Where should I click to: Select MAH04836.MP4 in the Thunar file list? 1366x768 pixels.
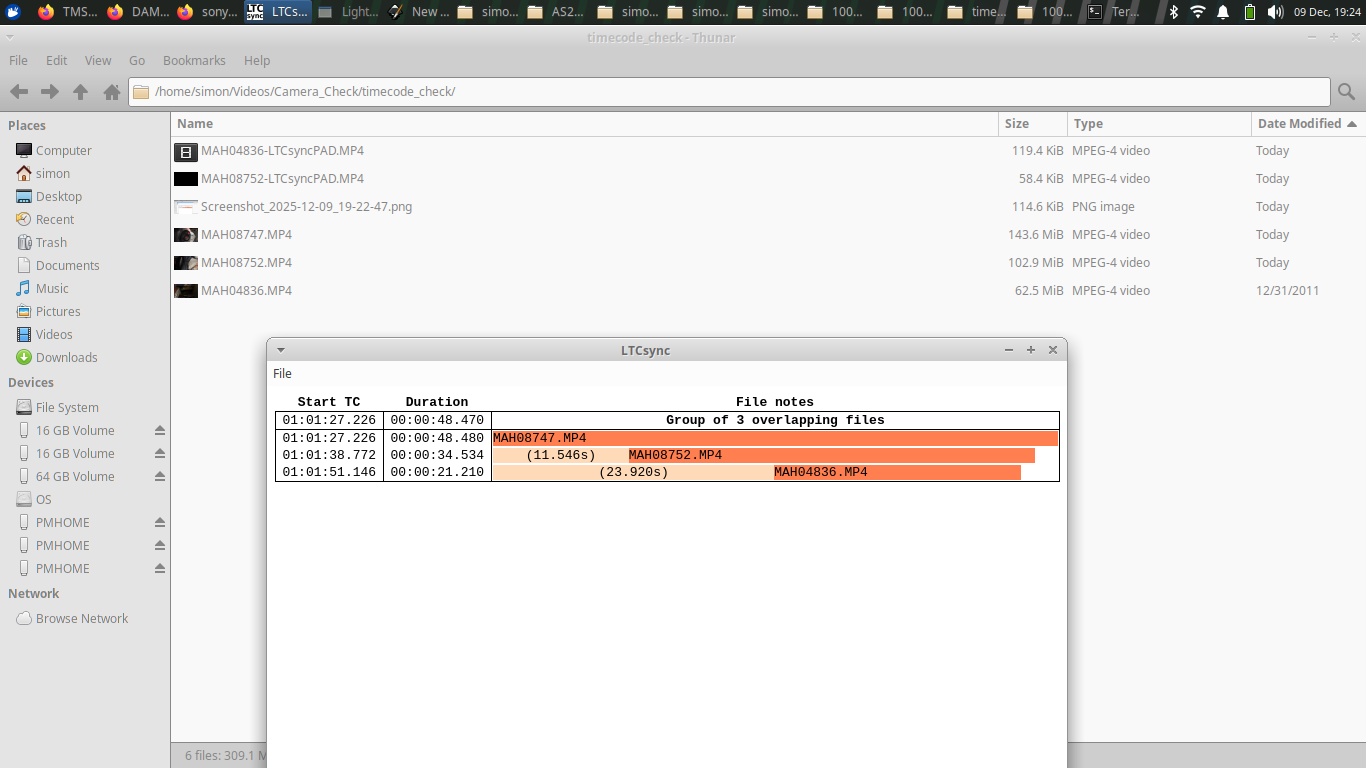(x=246, y=291)
